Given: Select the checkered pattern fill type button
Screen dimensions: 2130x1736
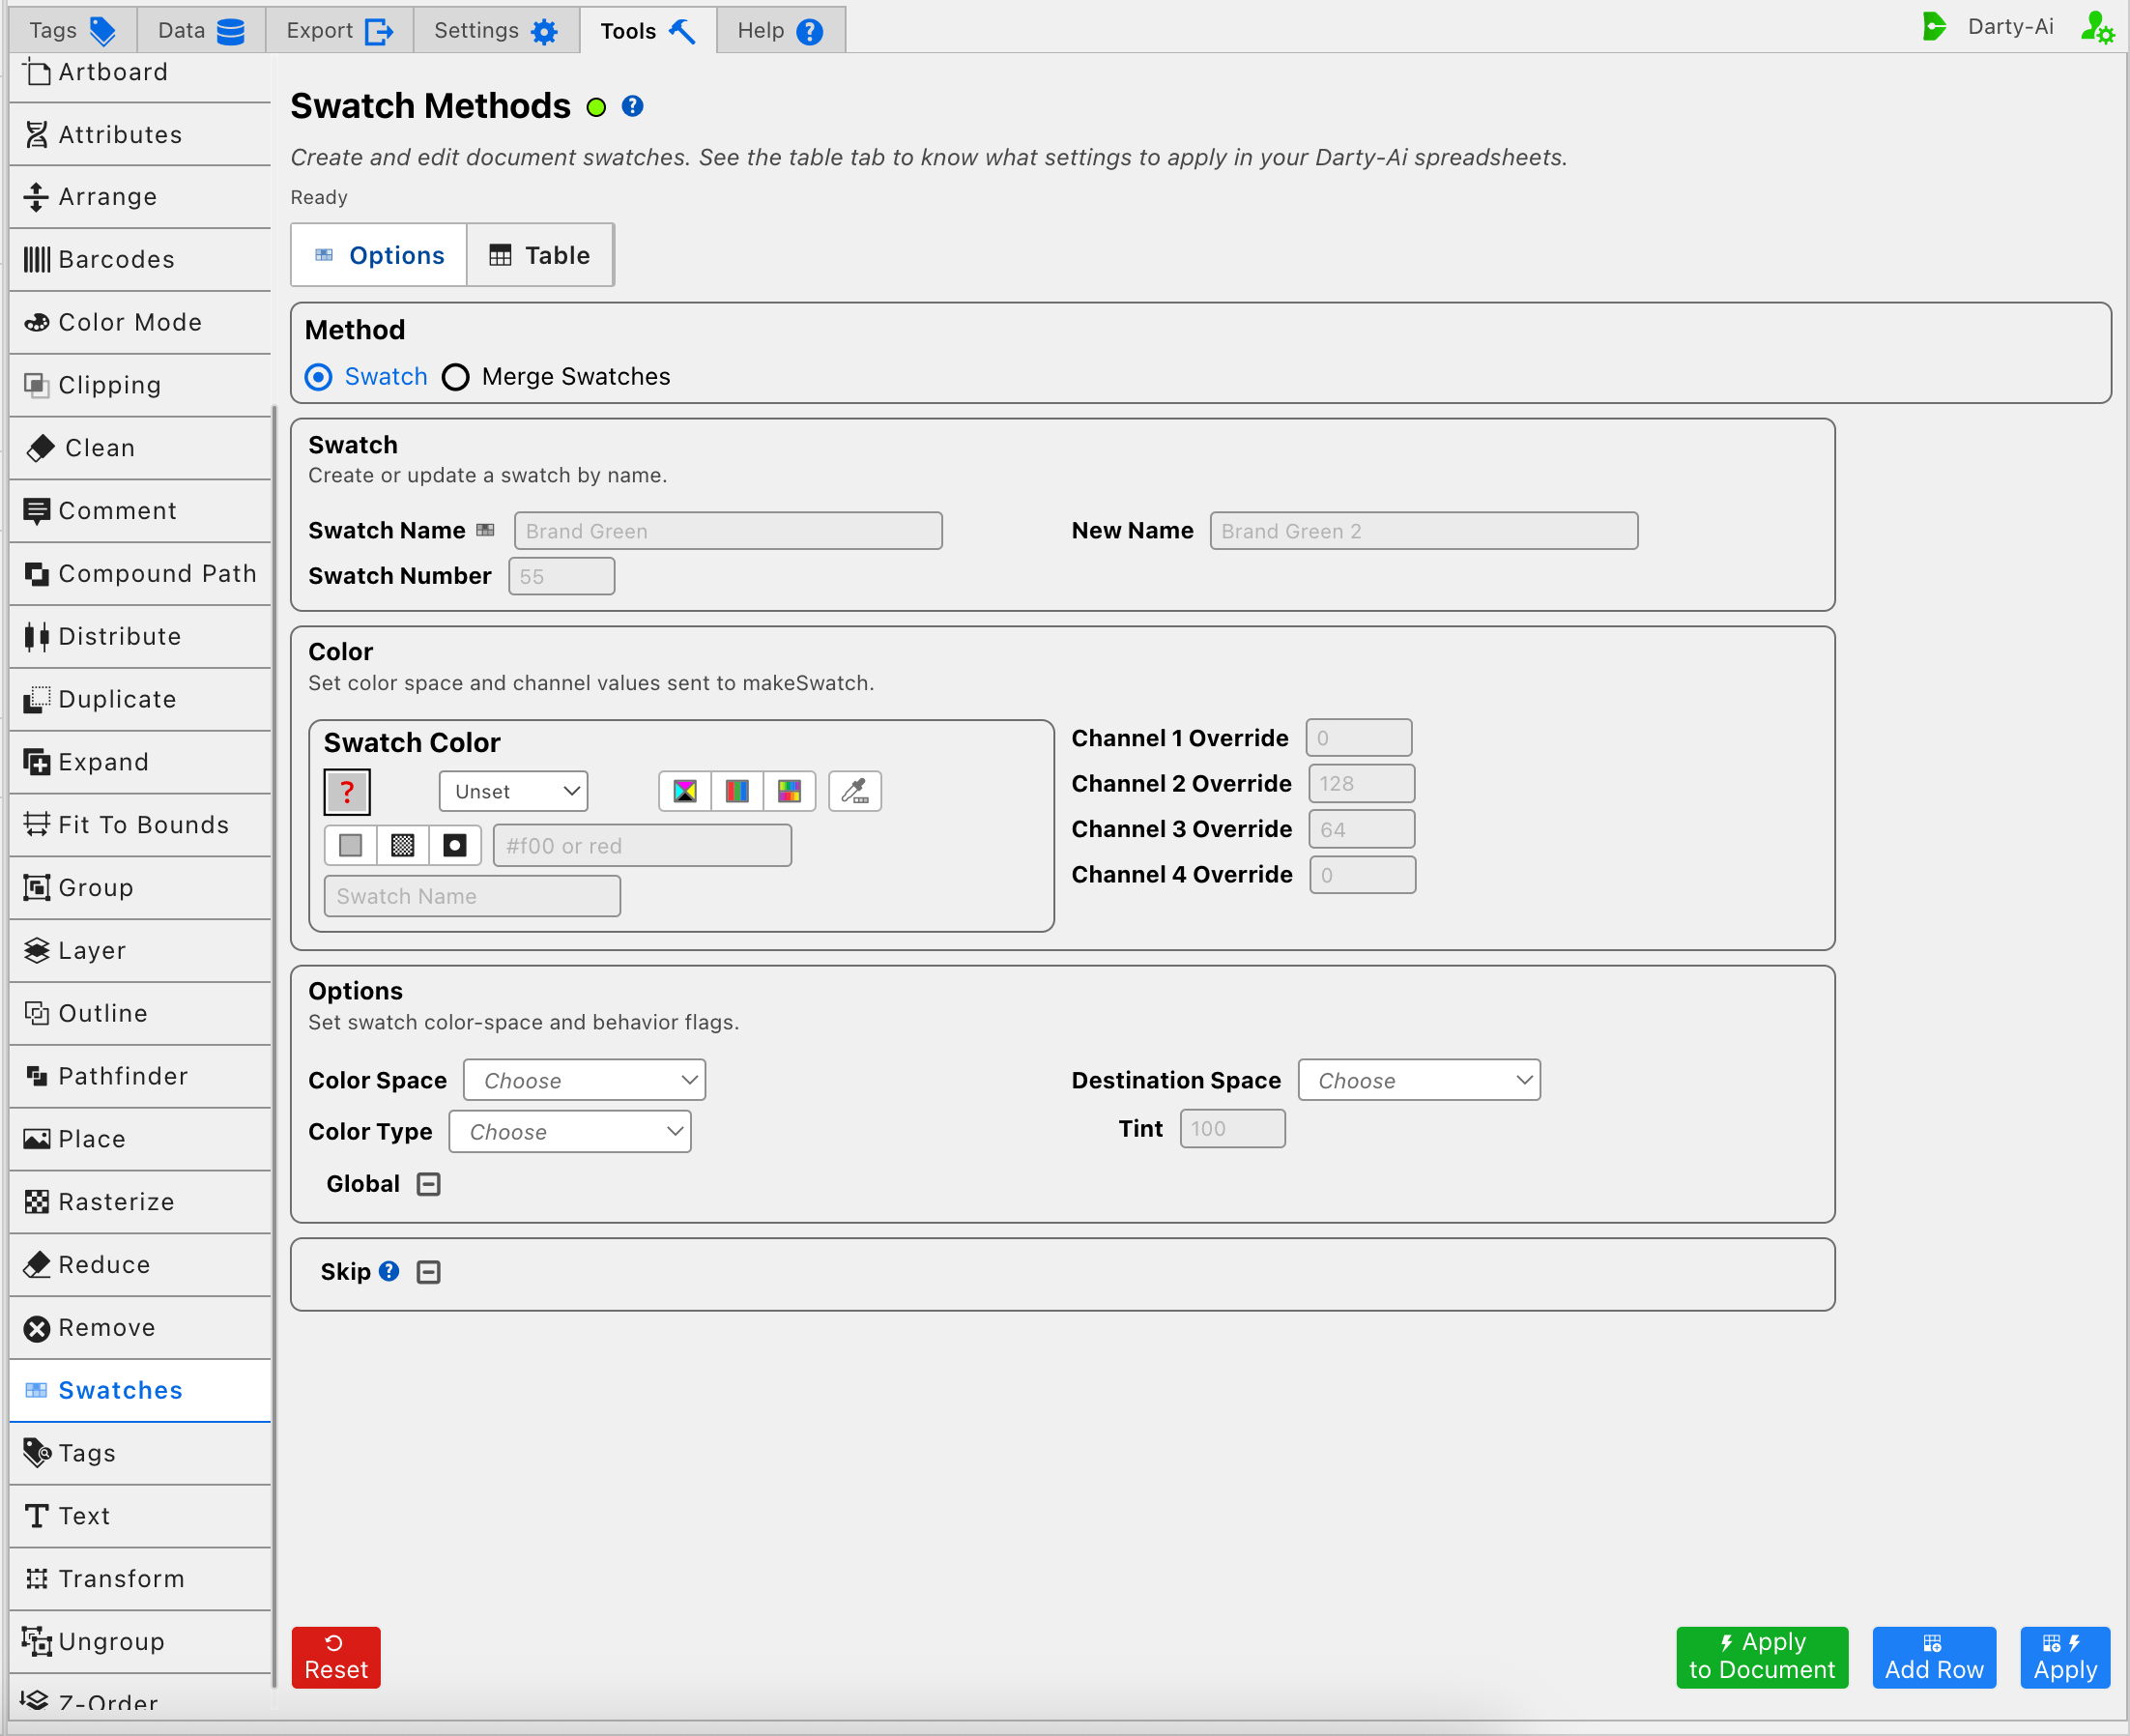Looking at the screenshot, I should [x=402, y=846].
